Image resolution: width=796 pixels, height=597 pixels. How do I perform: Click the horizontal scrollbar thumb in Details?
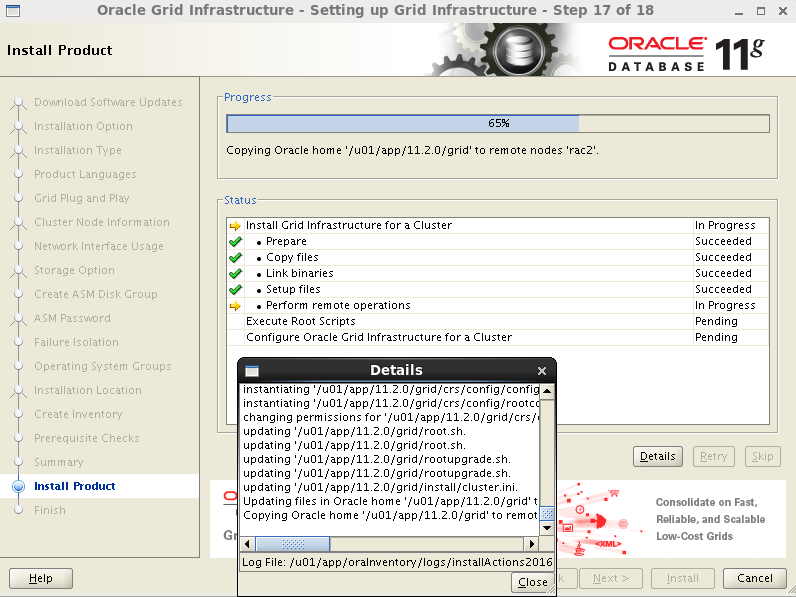[292, 544]
